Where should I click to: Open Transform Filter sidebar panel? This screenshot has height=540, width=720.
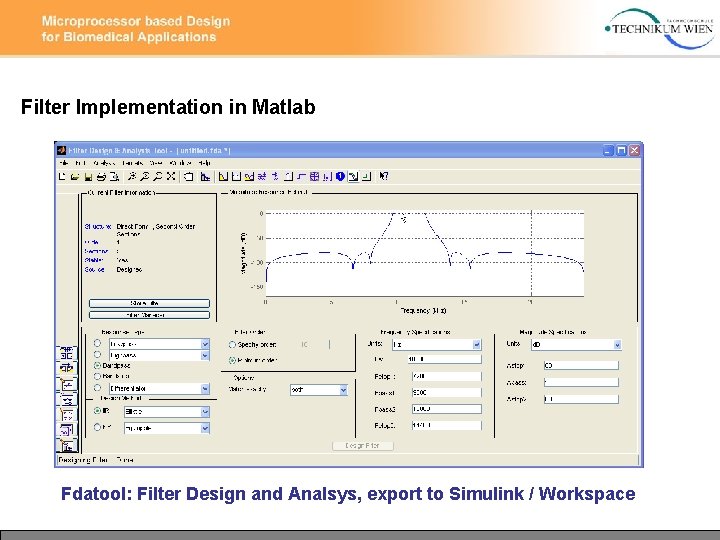[x=67, y=368]
